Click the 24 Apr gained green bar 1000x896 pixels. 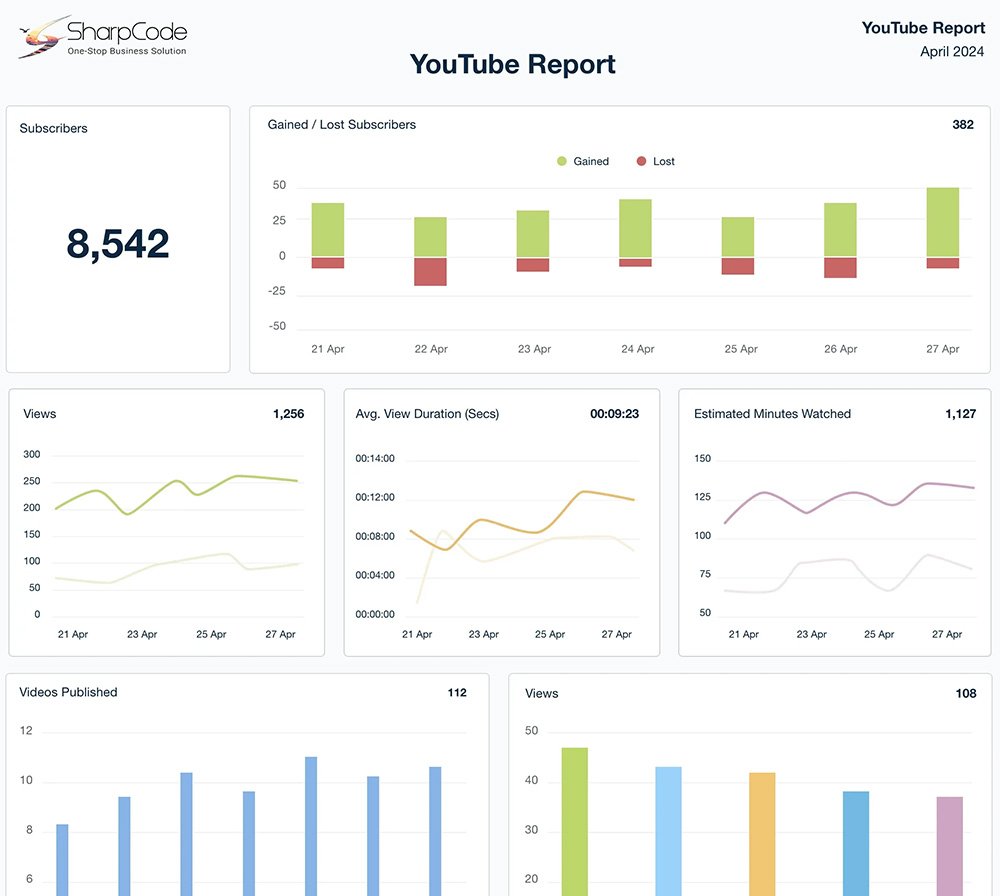point(635,229)
